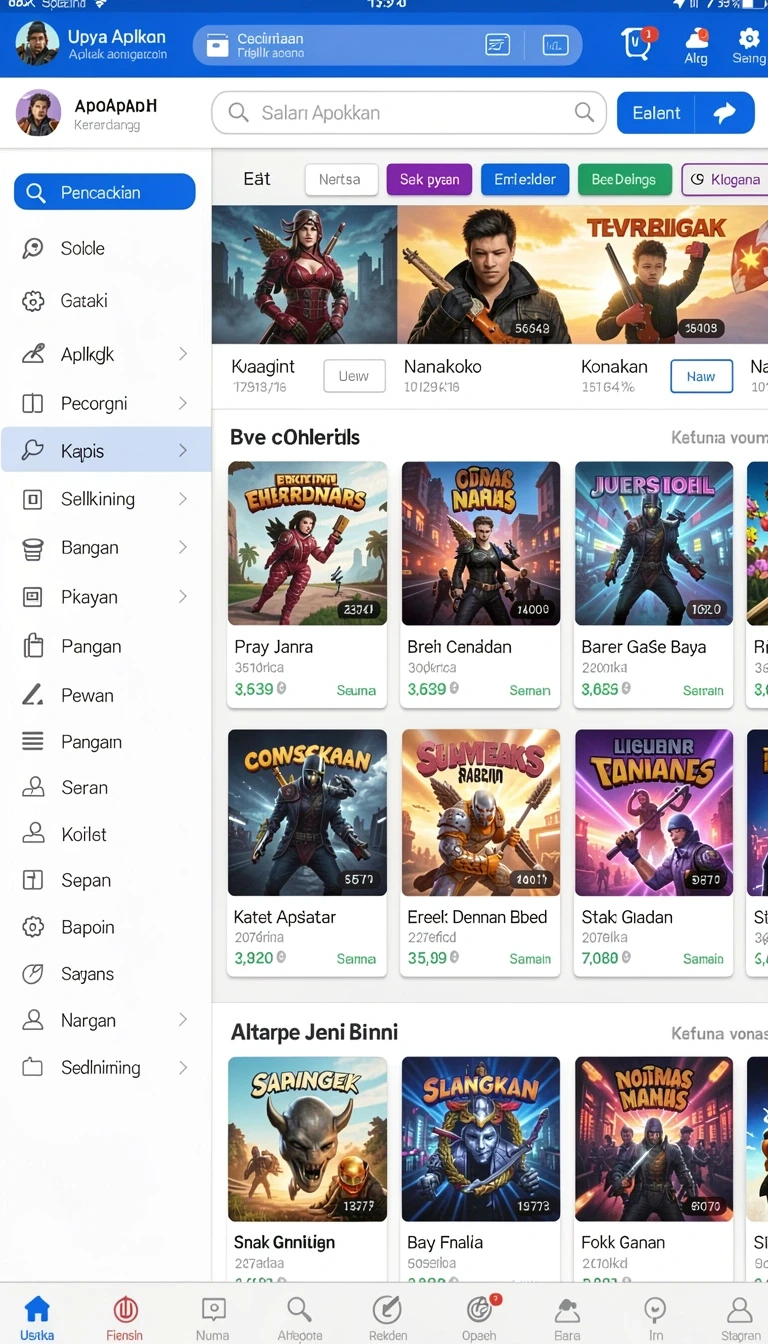
Task: Open the Ereel: Dennan Bbed thumbnail
Action: (x=481, y=812)
